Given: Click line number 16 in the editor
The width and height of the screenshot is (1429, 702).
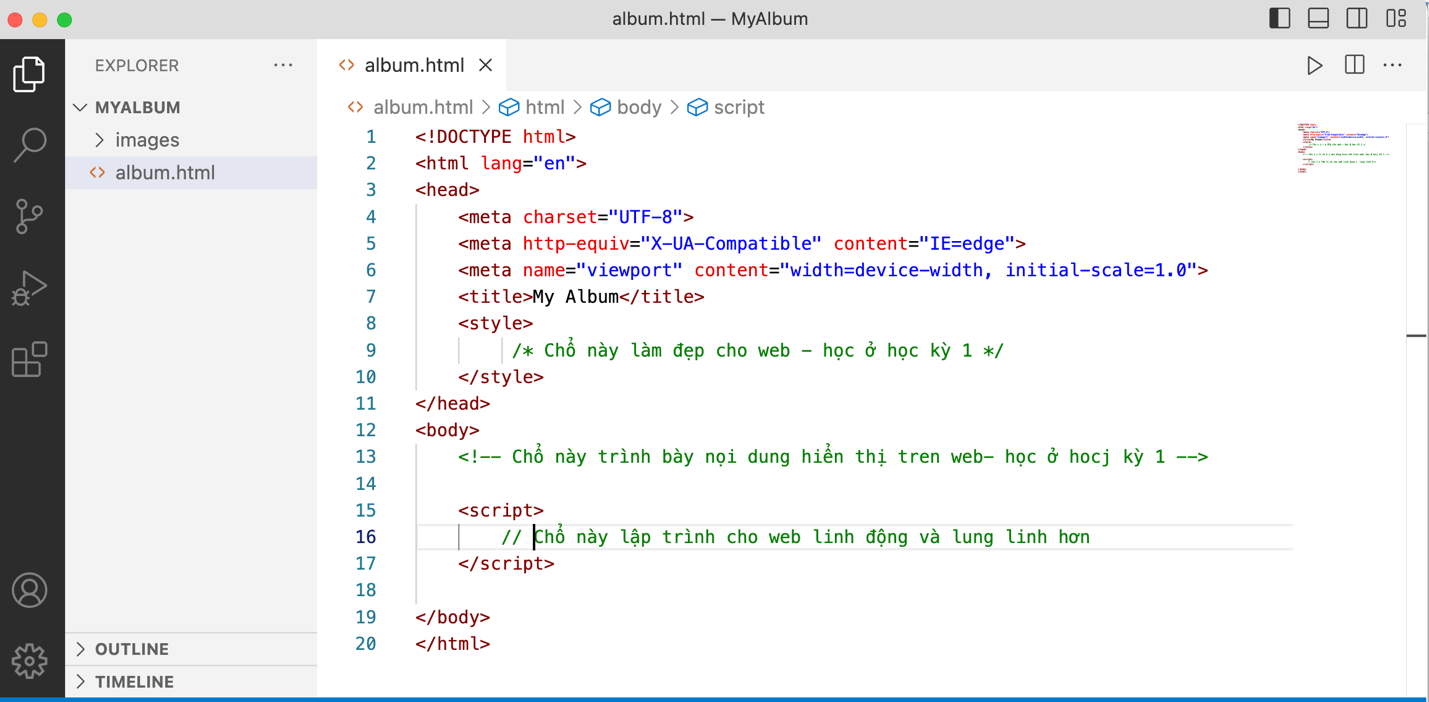Looking at the screenshot, I should coord(366,537).
